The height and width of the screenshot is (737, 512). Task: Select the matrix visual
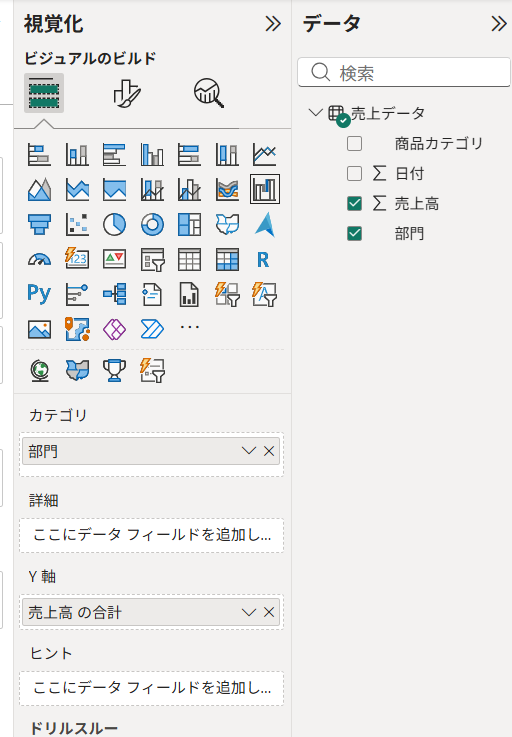click(227, 259)
